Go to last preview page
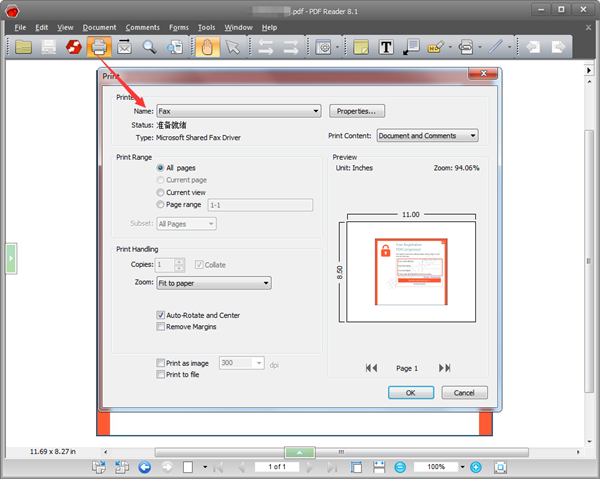 click(445, 368)
